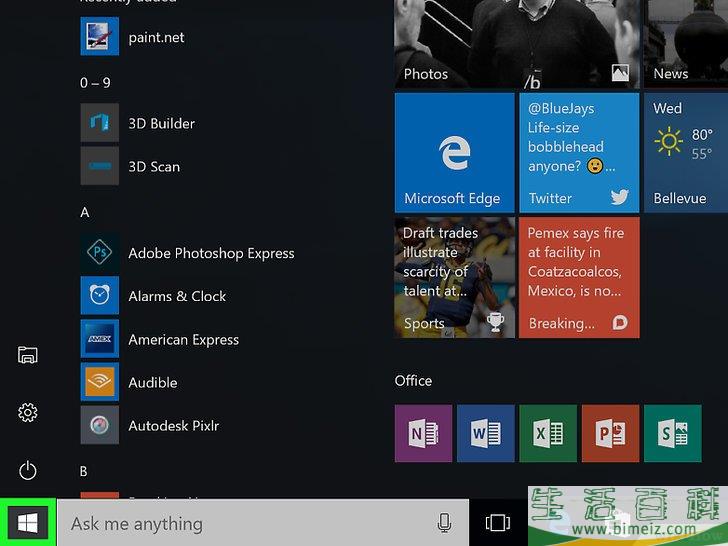This screenshot has width=728, height=546.
Task: Click the paint.net label text
Action: click(x=156, y=38)
